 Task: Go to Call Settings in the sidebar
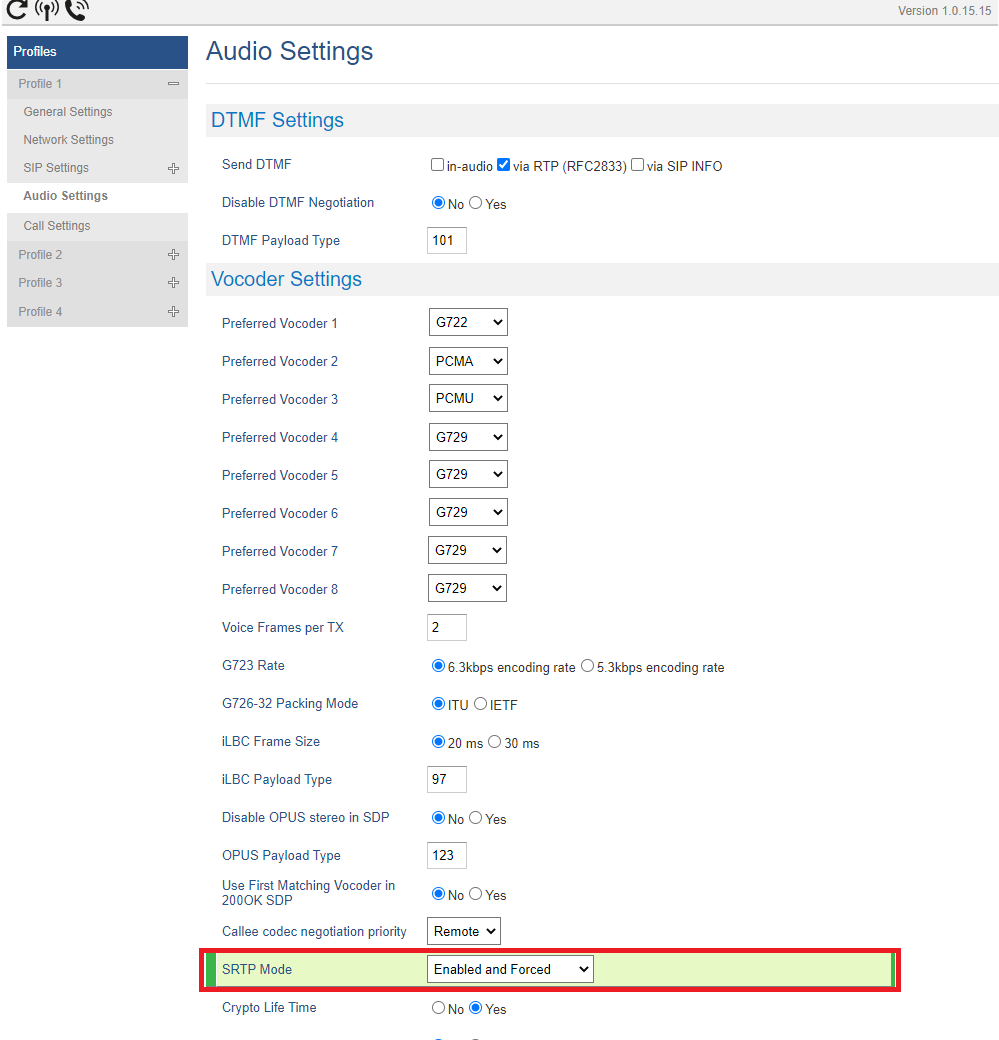tap(57, 226)
